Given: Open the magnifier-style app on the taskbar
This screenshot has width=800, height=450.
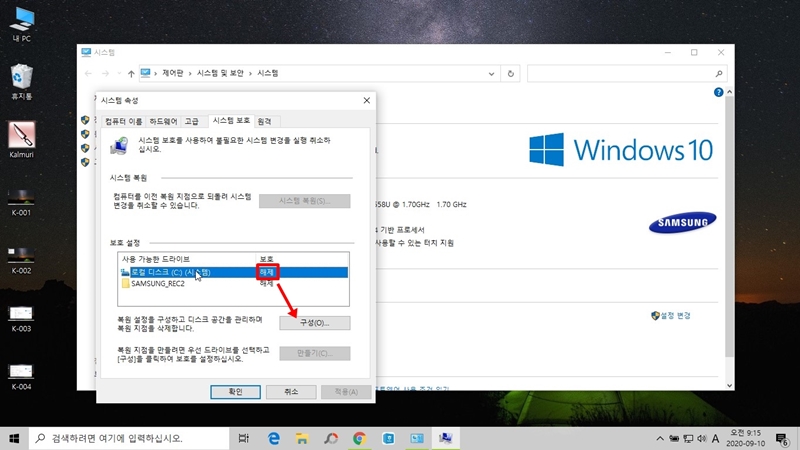Looking at the screenshot, I should 331,438.
